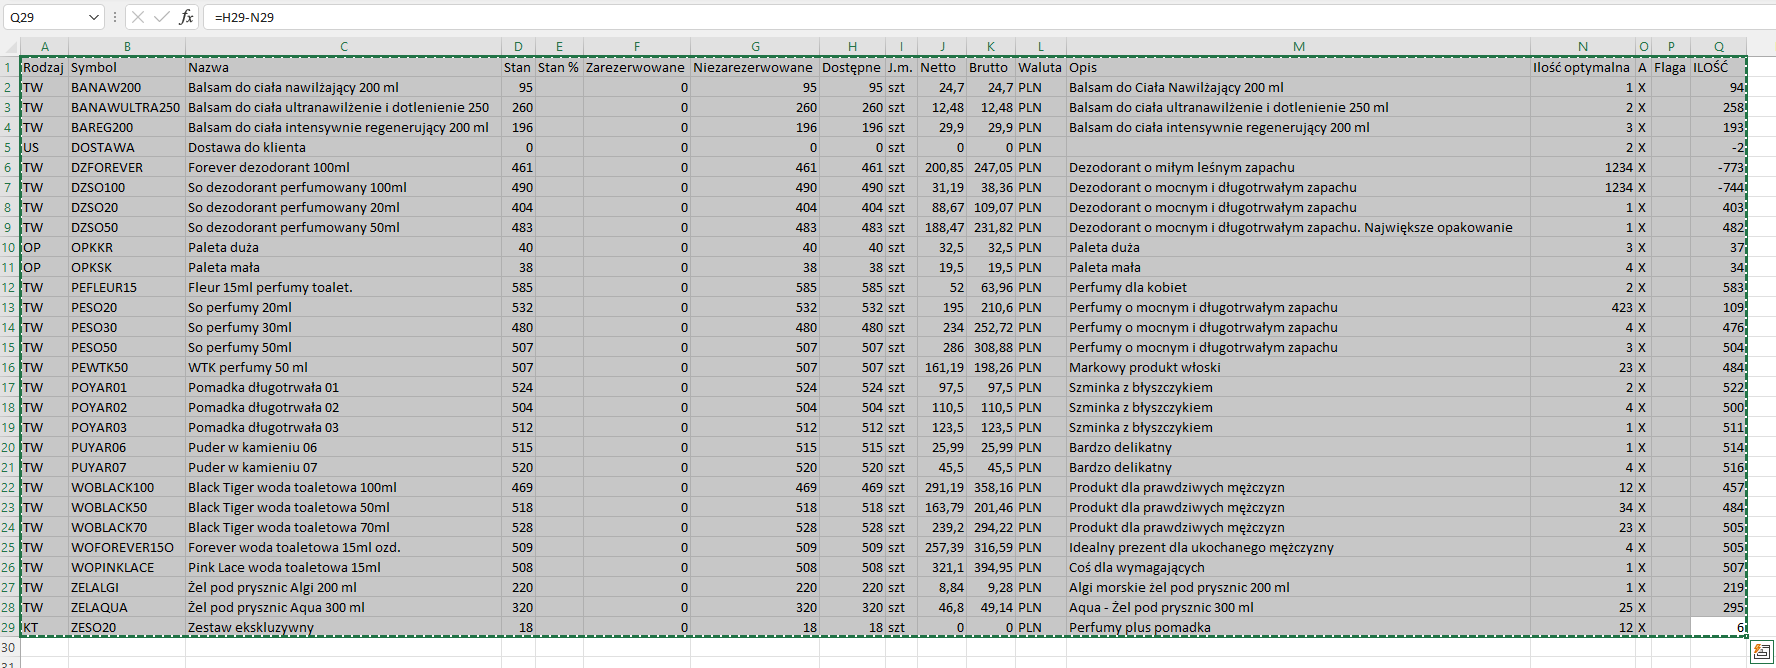Click the 'Zarezerwowane' header cell
Image resolution: width=1776 pixels, height=668 pixels.
coord(636,67)
